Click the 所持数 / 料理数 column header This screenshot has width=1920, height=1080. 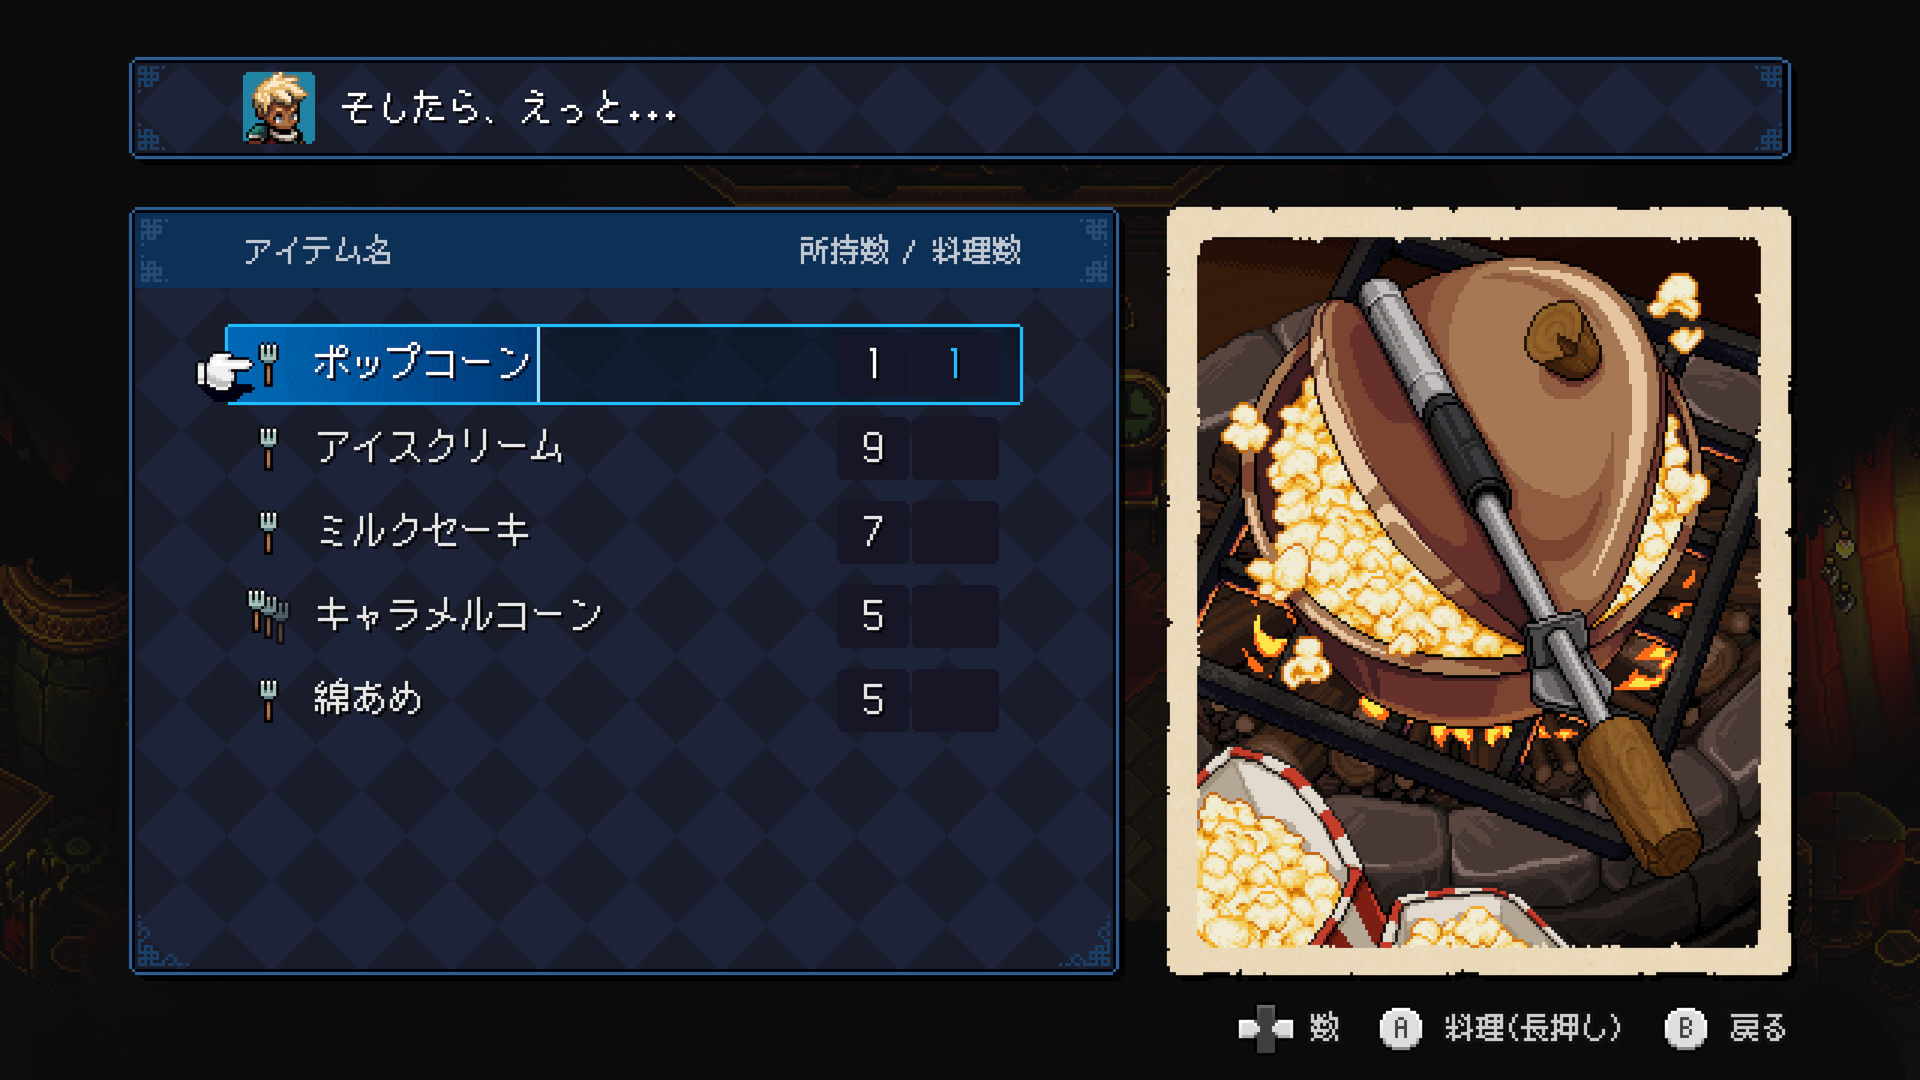(x=910, y=250)
